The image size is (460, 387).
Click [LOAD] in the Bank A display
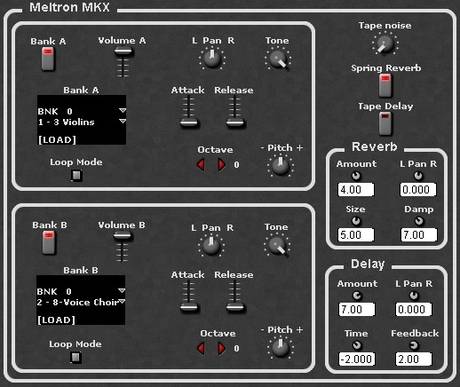coord(57,140)
